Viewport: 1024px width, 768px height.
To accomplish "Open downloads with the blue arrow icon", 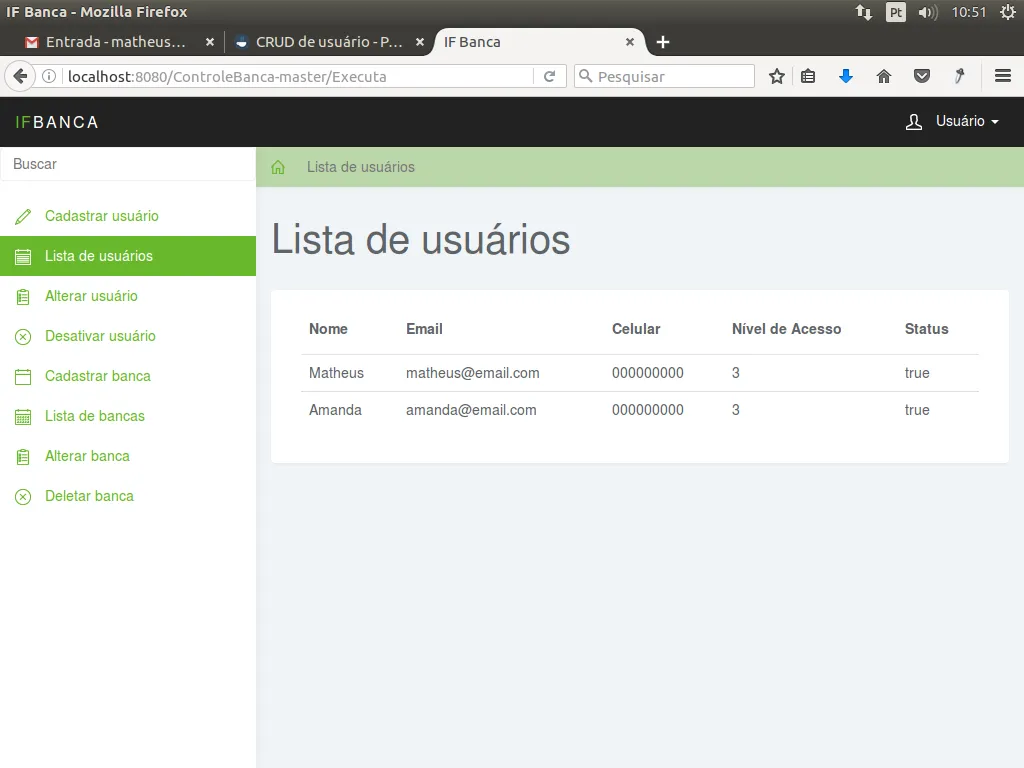I will [x=846, y=76].
